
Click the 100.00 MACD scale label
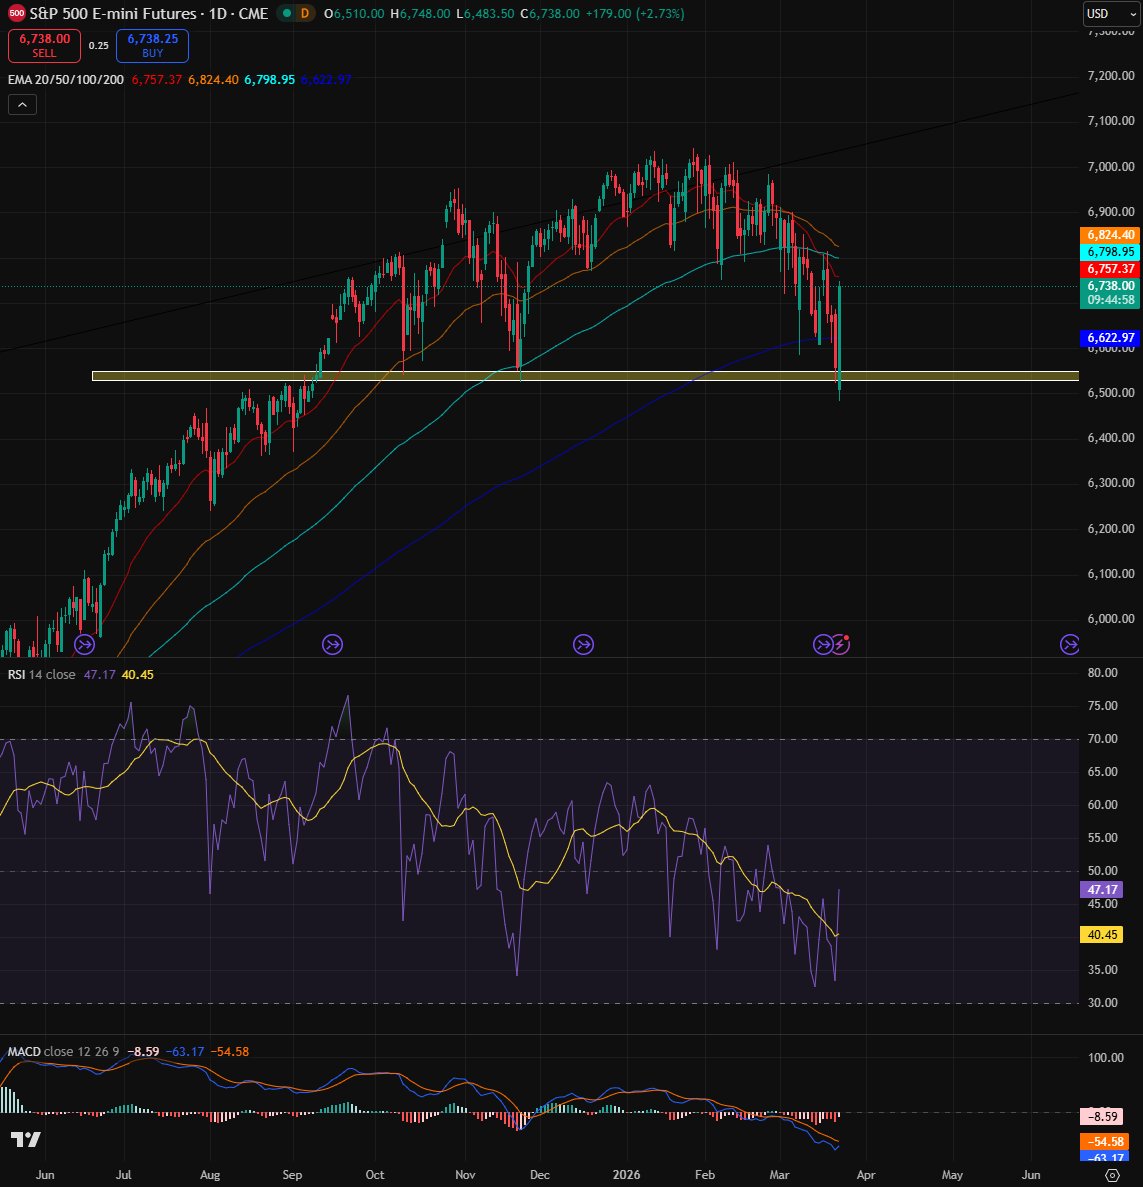pos(1105,1058)
